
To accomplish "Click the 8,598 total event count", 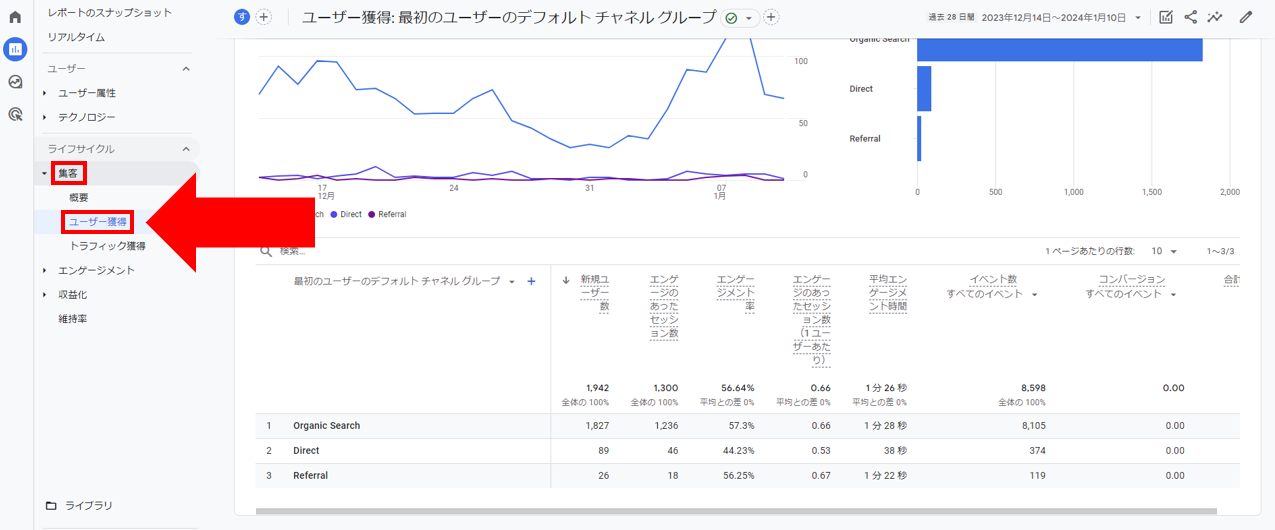I will pos(1031,388).
